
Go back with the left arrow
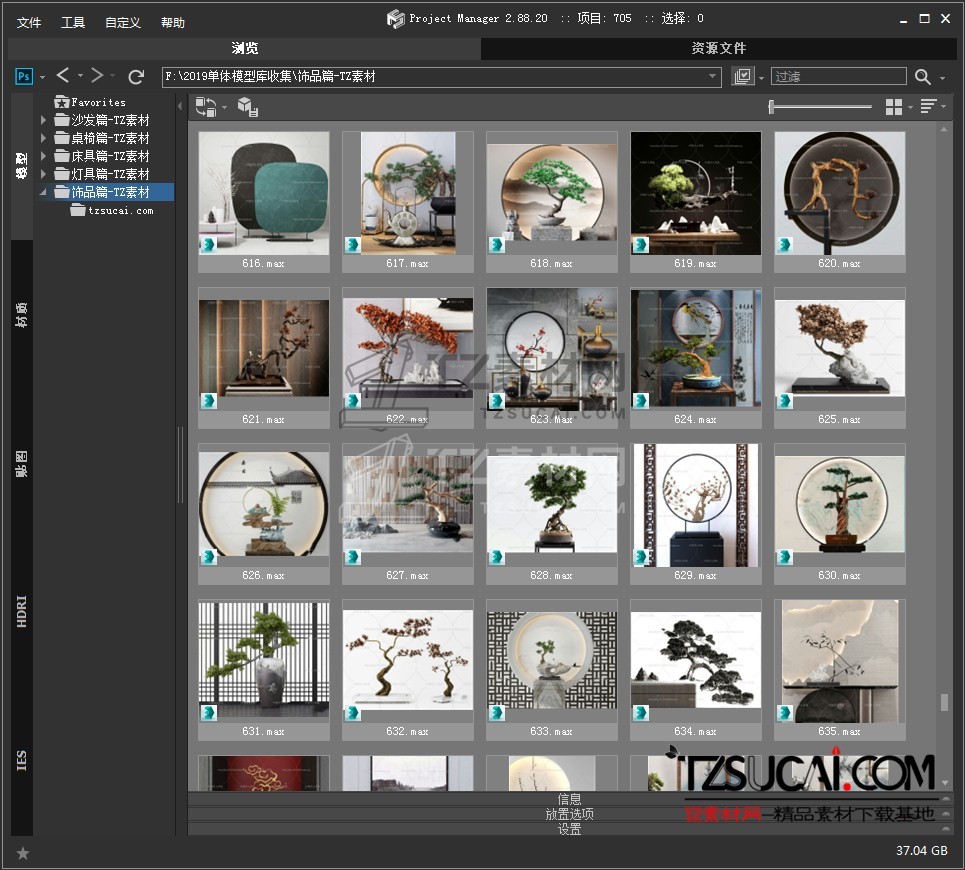tap(63, 76)
